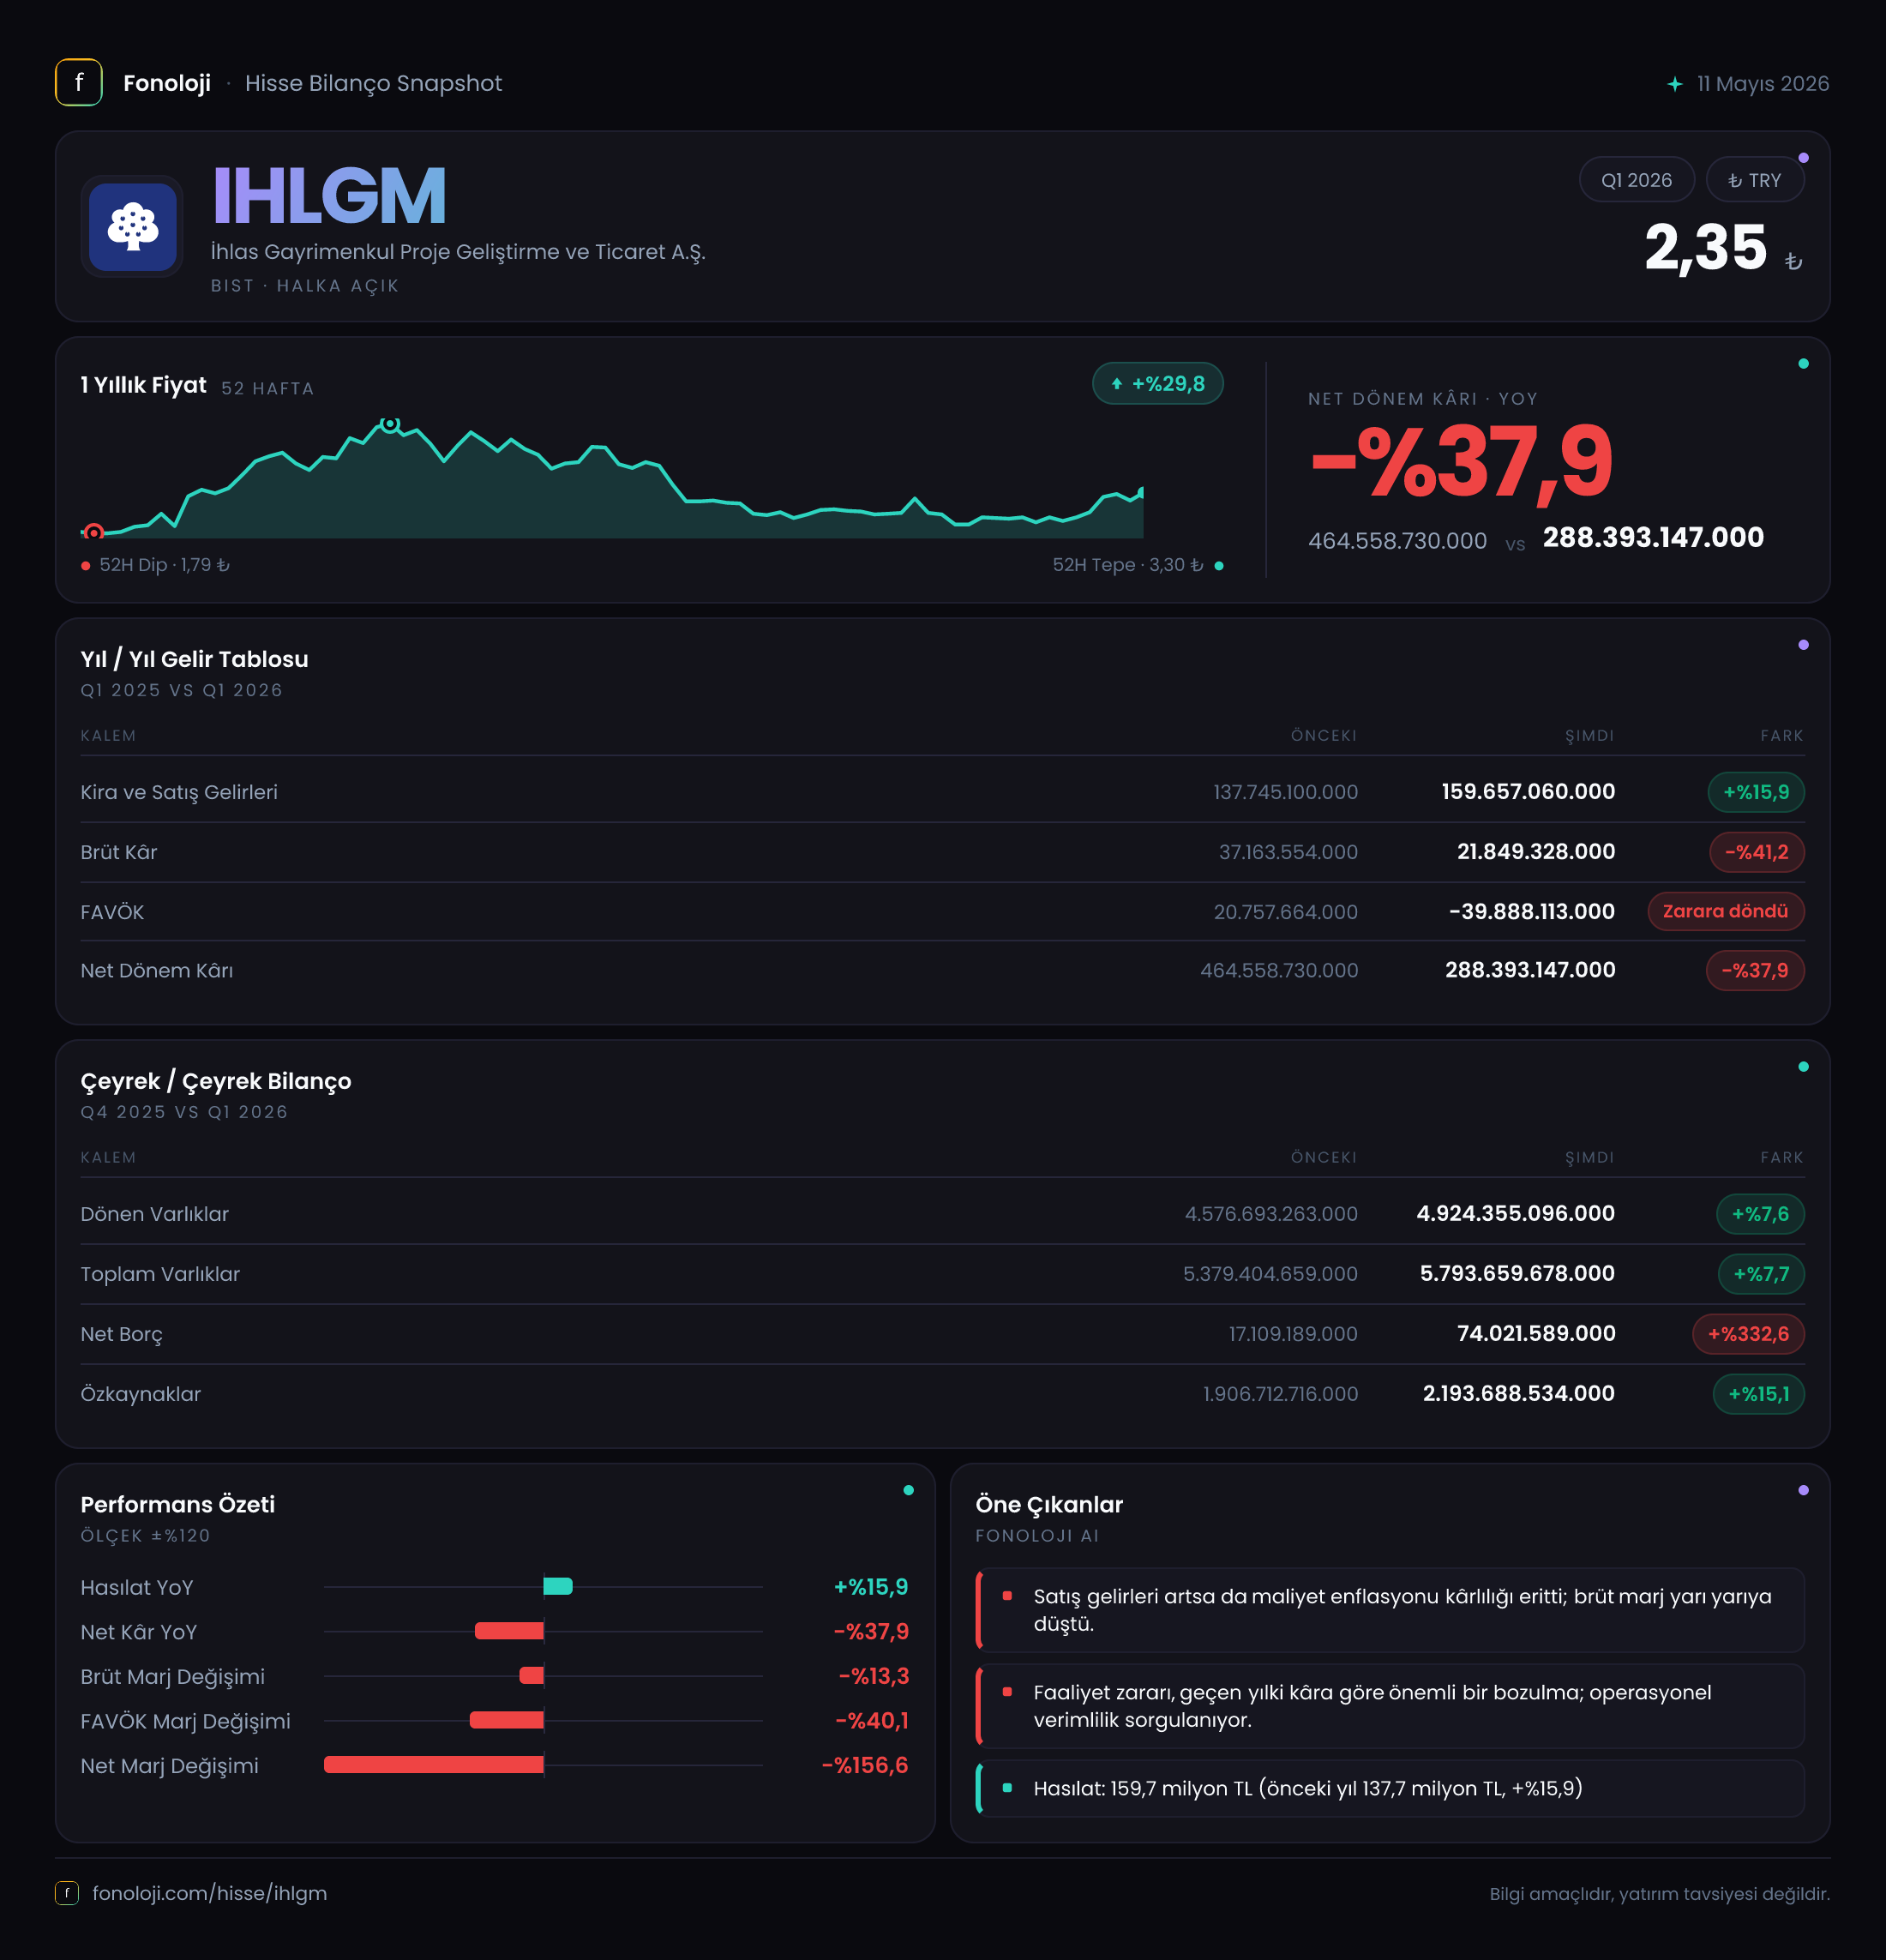Click the 21.849.328.000 gross profit value
Image resolution: width=1886 pixels, height=1960 pixels.
coord(1536,852)
